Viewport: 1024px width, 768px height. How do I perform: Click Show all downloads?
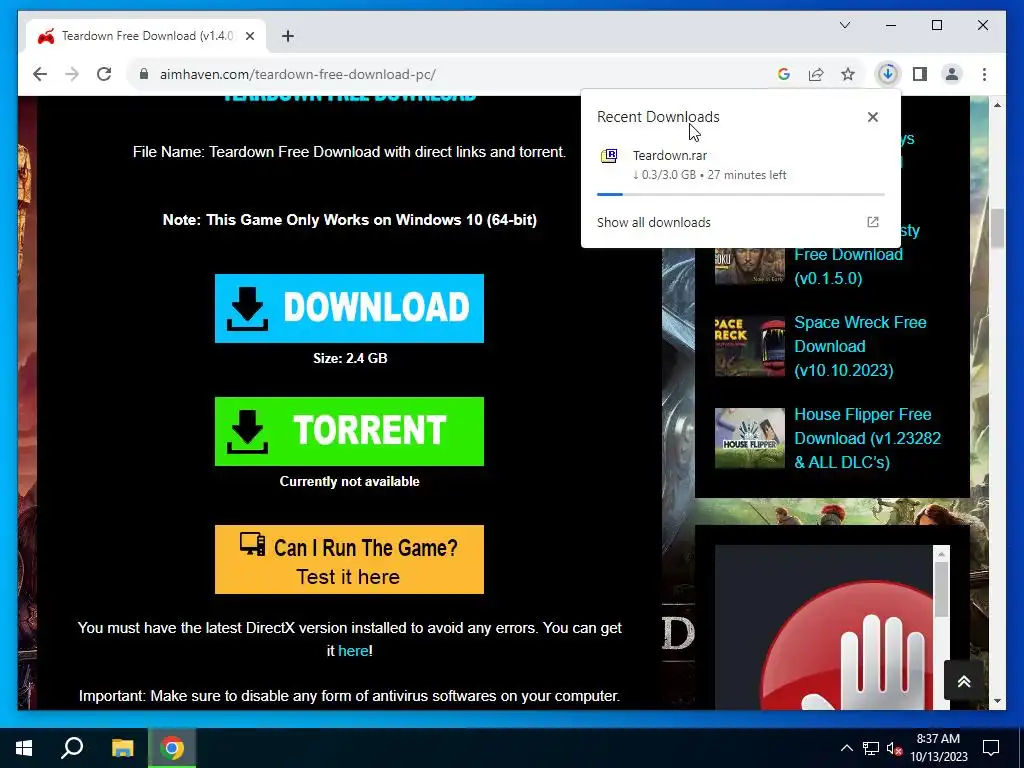(x=654, y=222)
